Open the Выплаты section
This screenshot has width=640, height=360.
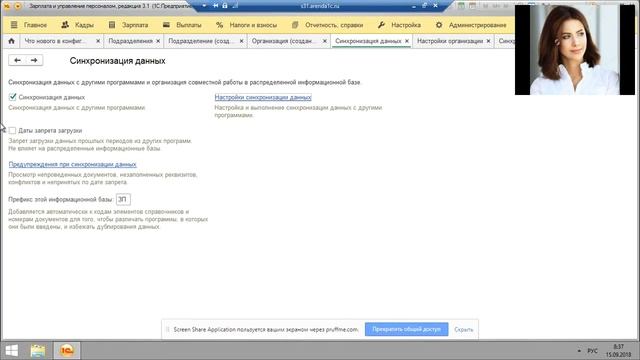[182, 25]
